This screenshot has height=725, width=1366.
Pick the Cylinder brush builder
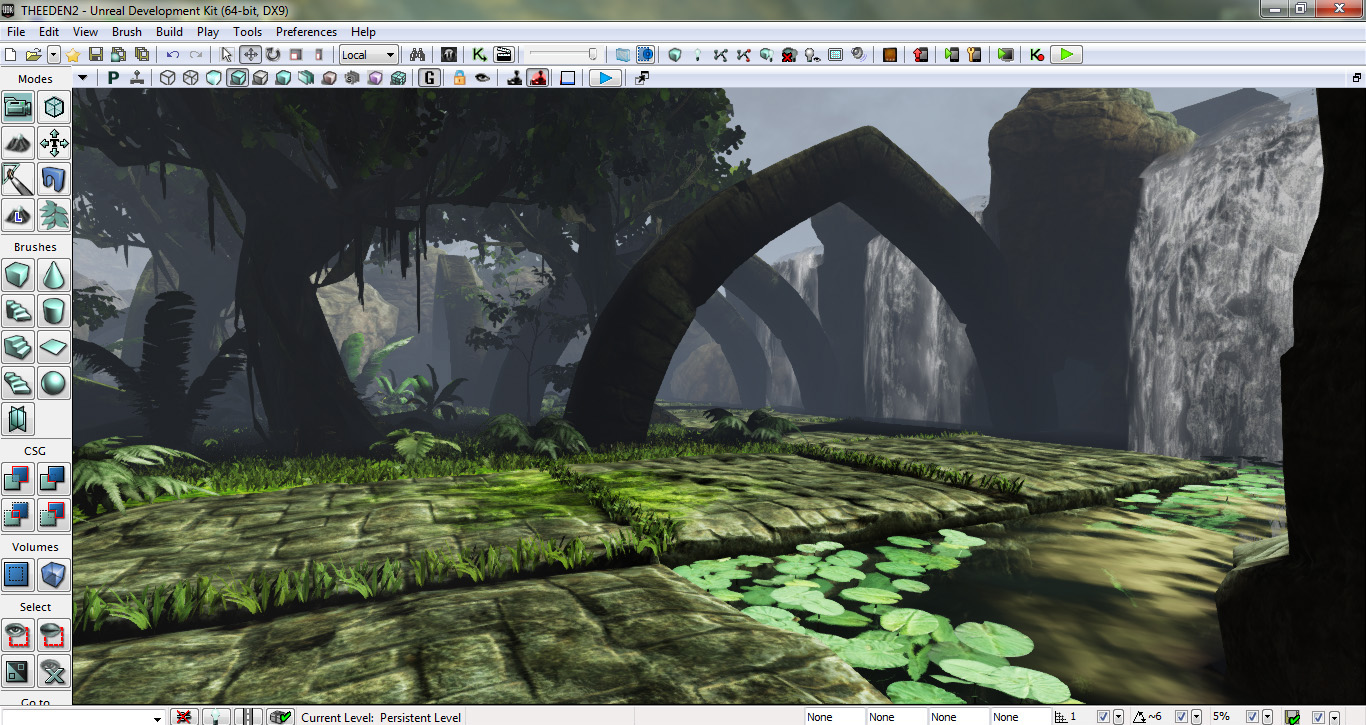click(54, 310)
